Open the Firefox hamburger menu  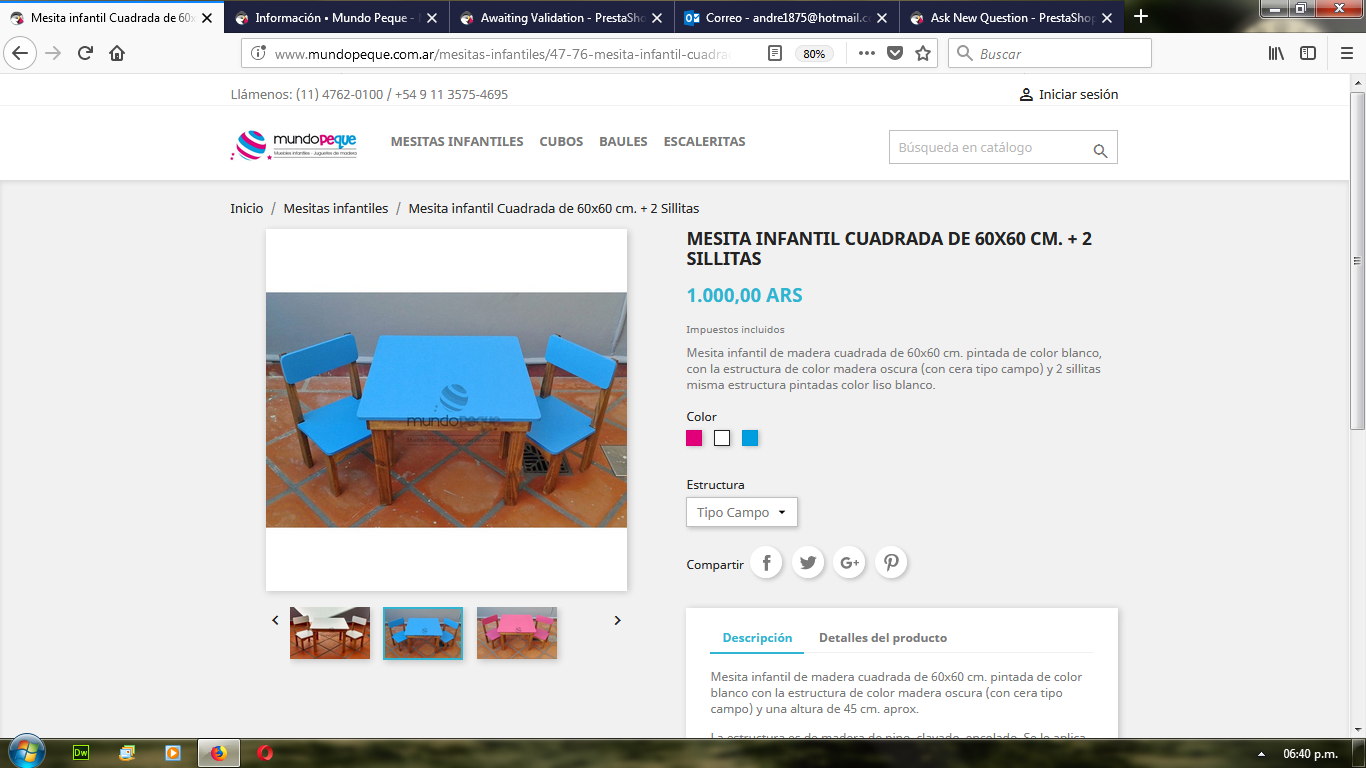pyautogui.click(x=1346, y=54)
